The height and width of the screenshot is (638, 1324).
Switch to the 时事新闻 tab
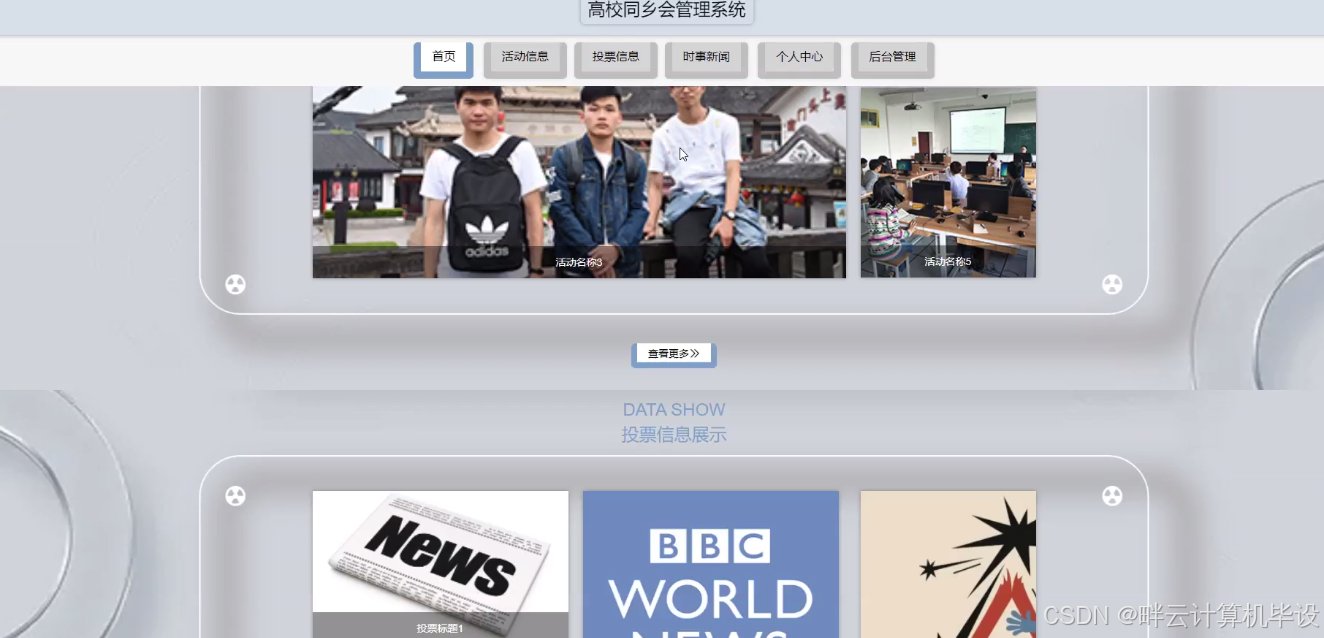pyautogui.click(x=706, y=59)
